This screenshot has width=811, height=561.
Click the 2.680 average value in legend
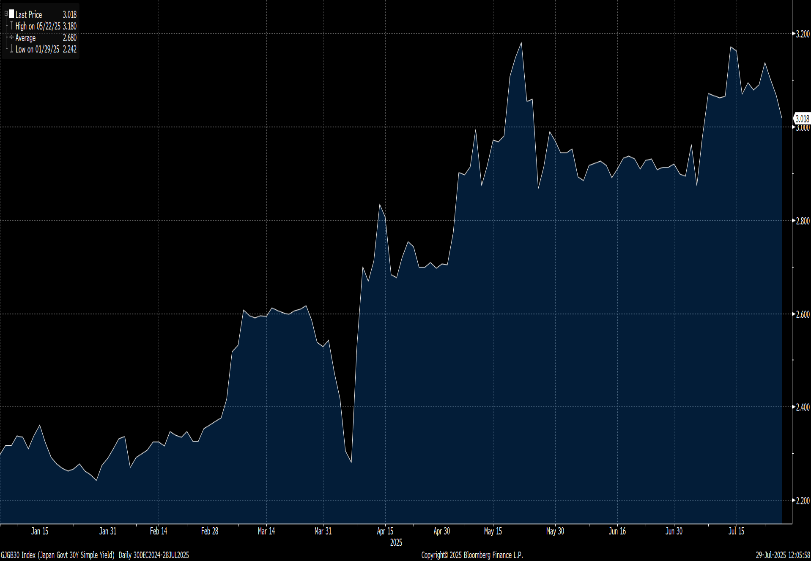click(x=70, y=38)
